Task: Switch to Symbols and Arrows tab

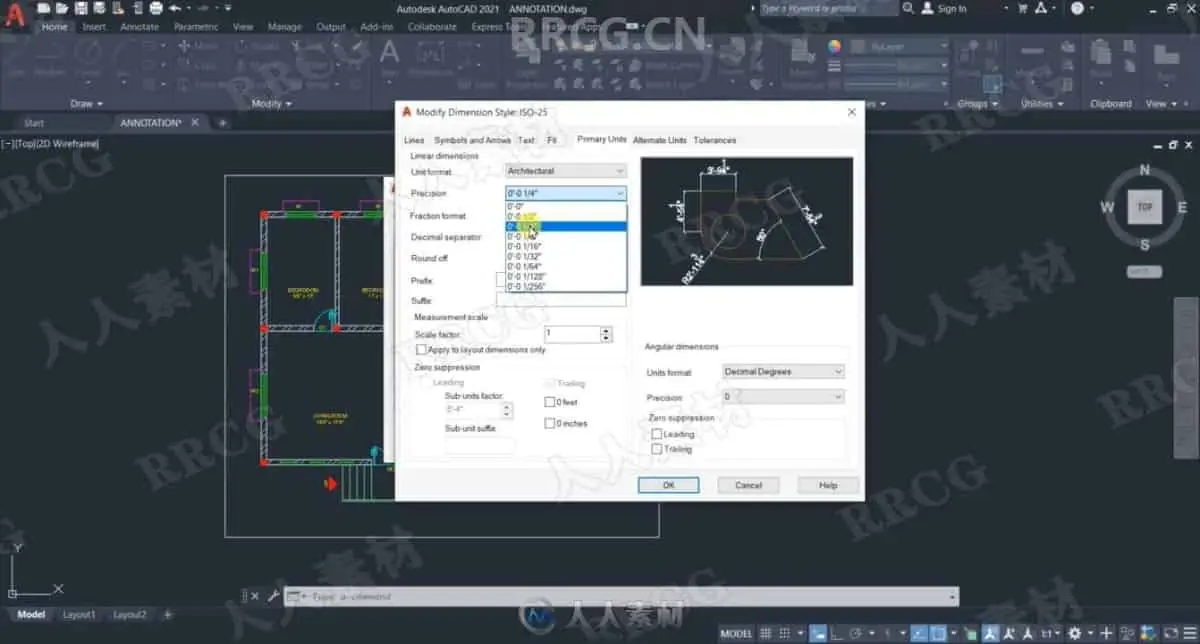Action: pos(472,140)
